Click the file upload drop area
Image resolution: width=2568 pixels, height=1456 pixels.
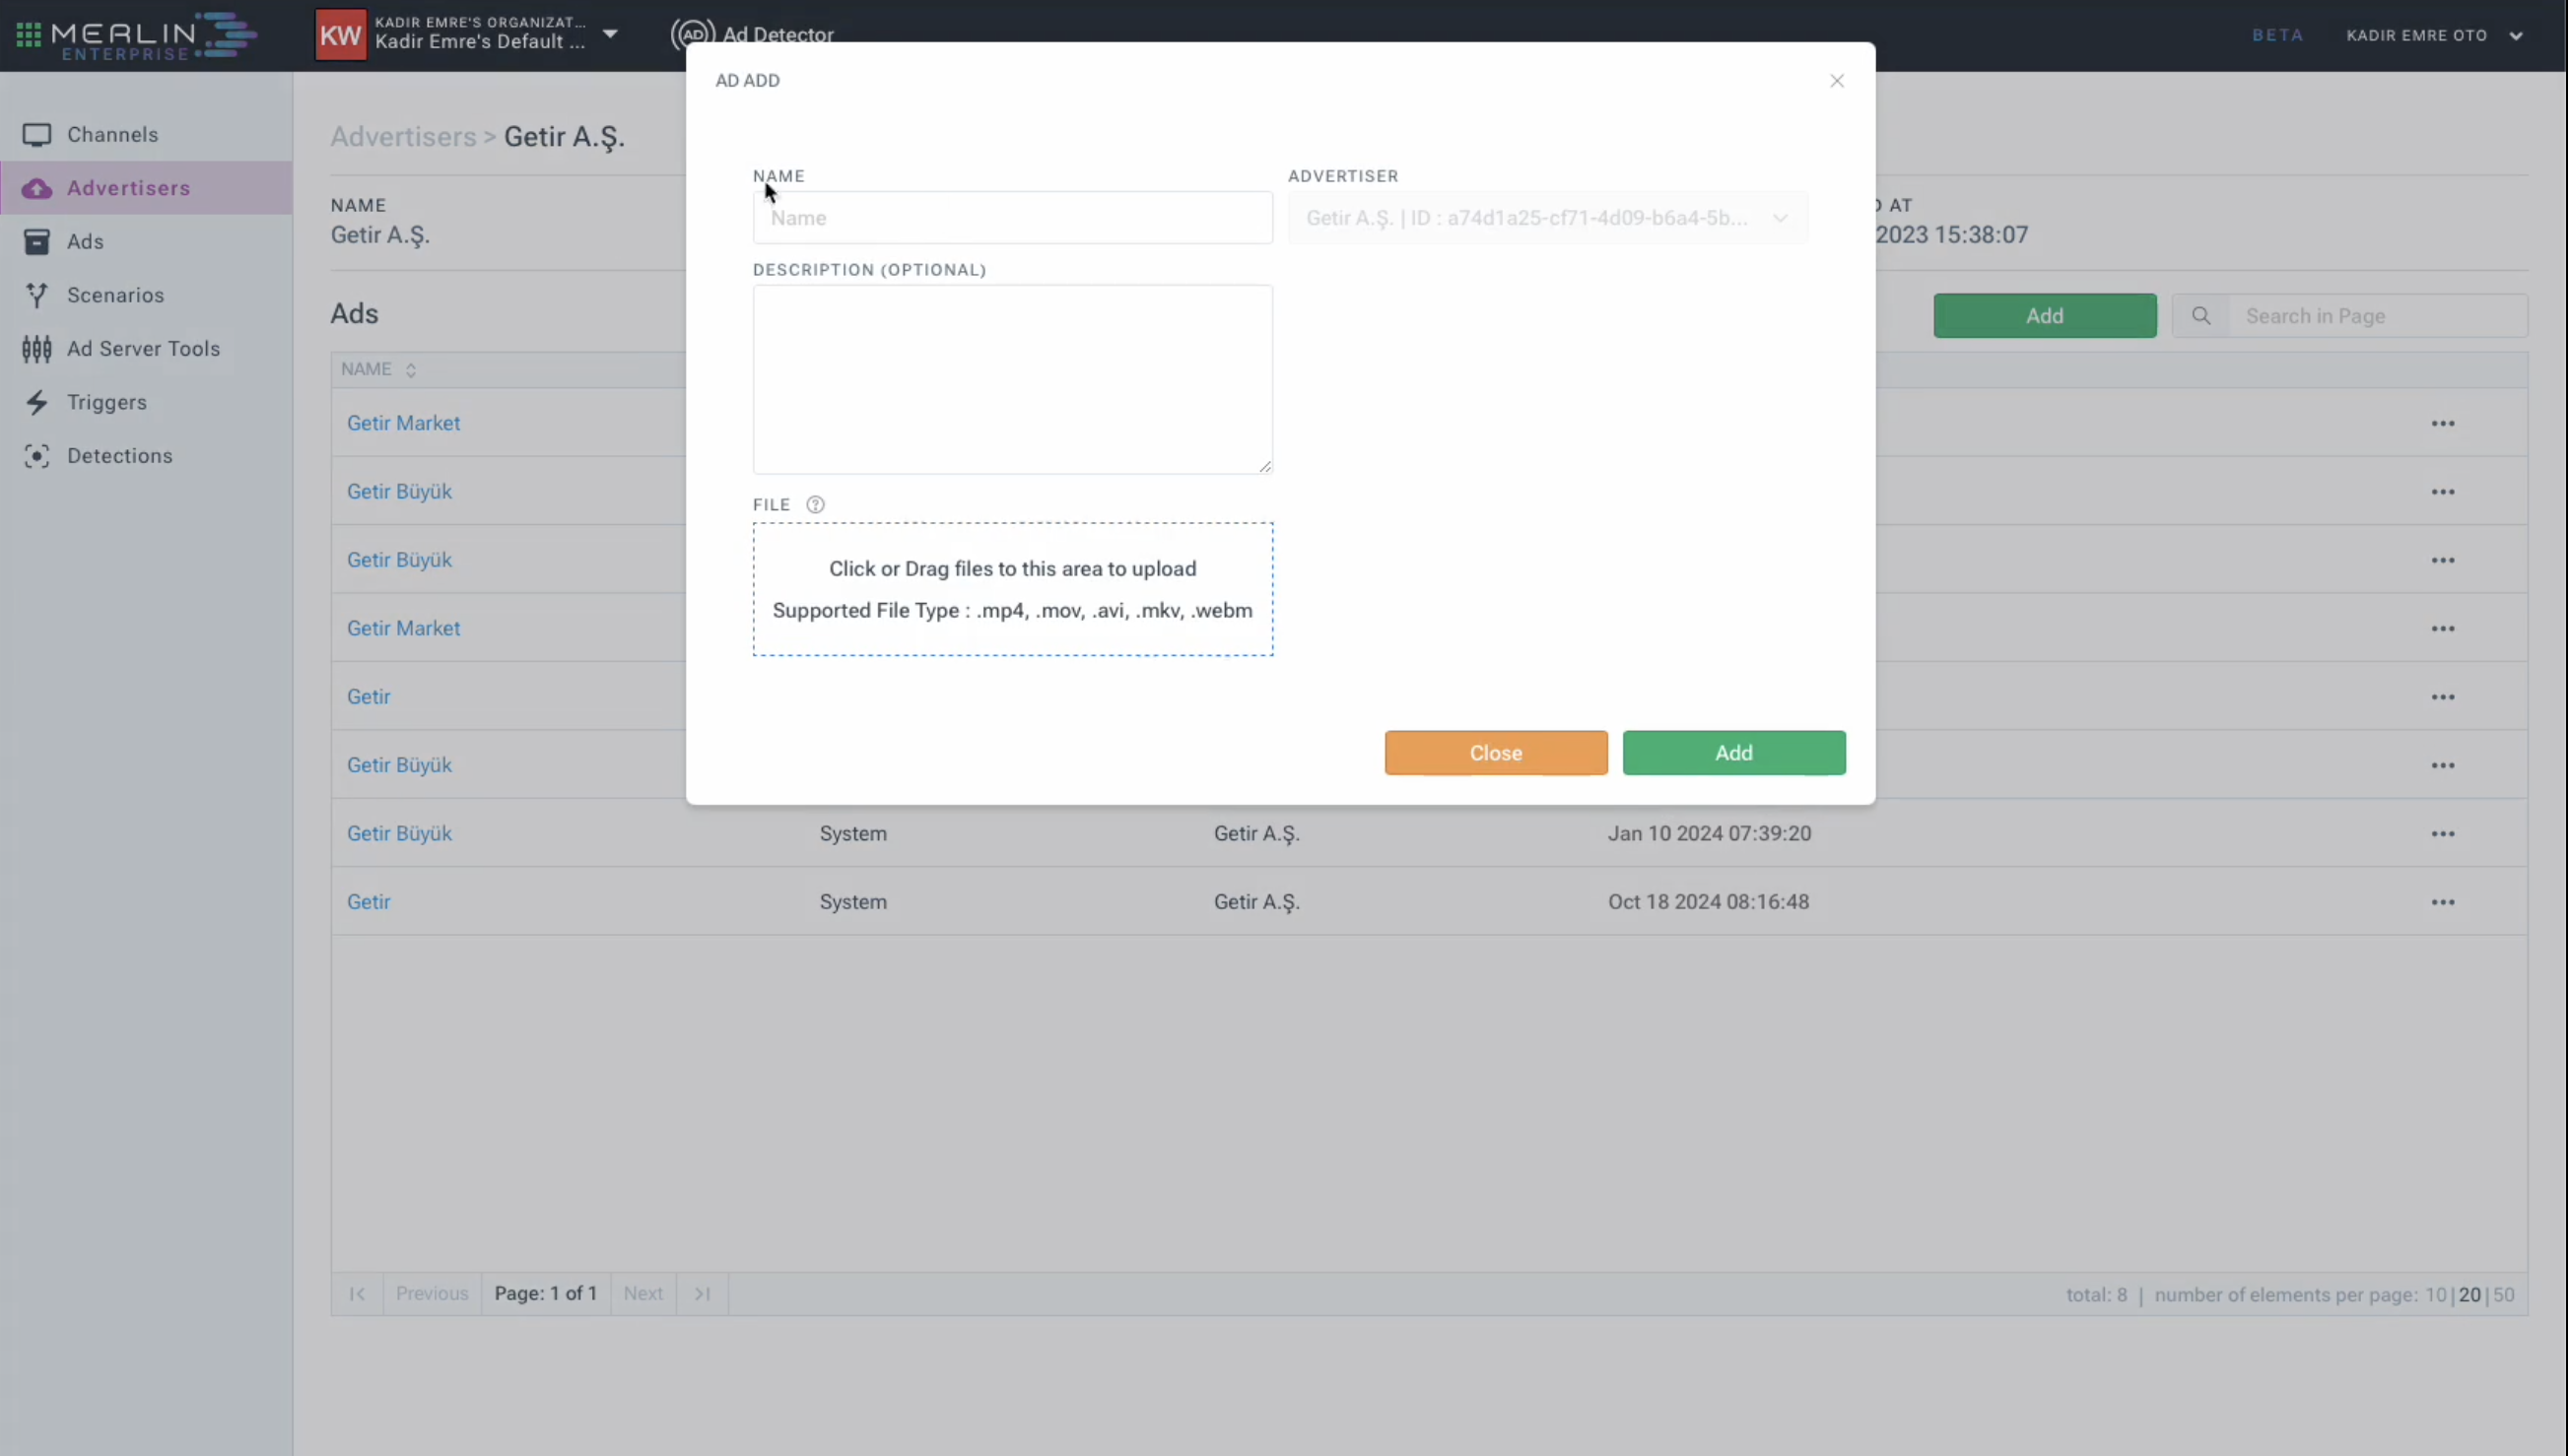point(1012,589)
